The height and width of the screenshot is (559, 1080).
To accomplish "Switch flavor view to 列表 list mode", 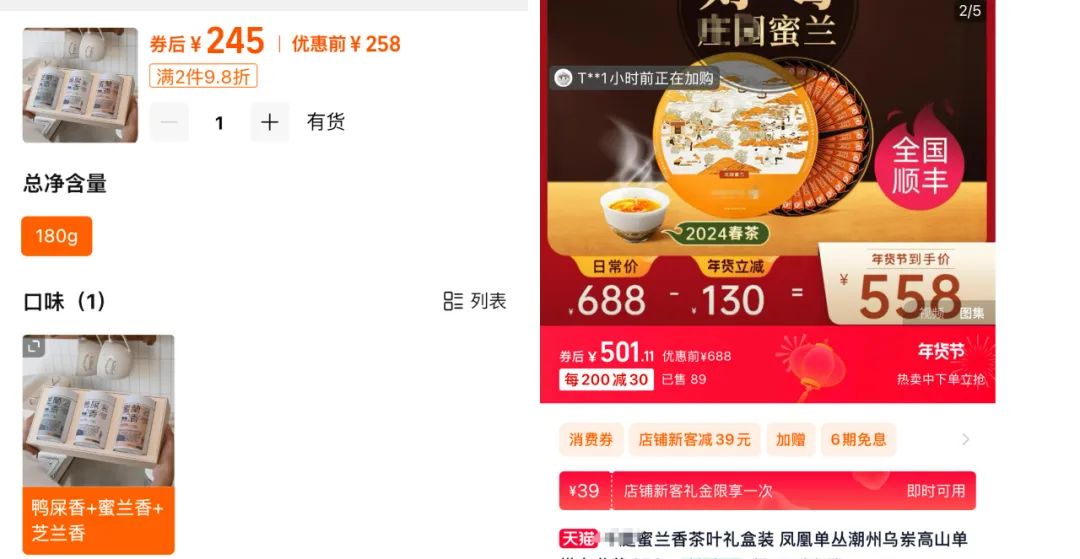I will click(475, 301).
